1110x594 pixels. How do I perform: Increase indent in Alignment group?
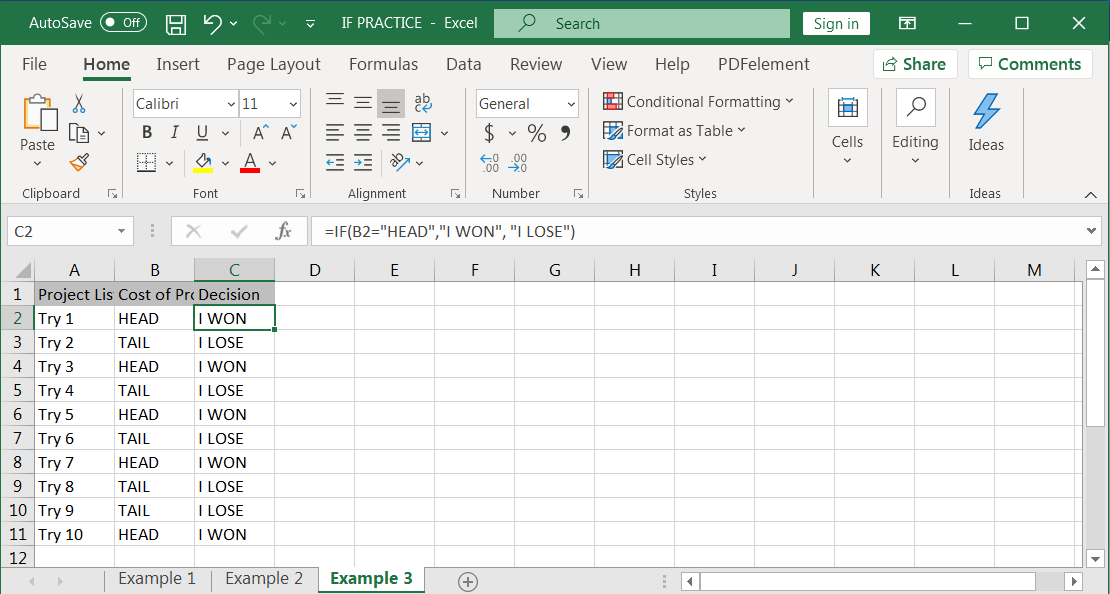coord(363,163)
